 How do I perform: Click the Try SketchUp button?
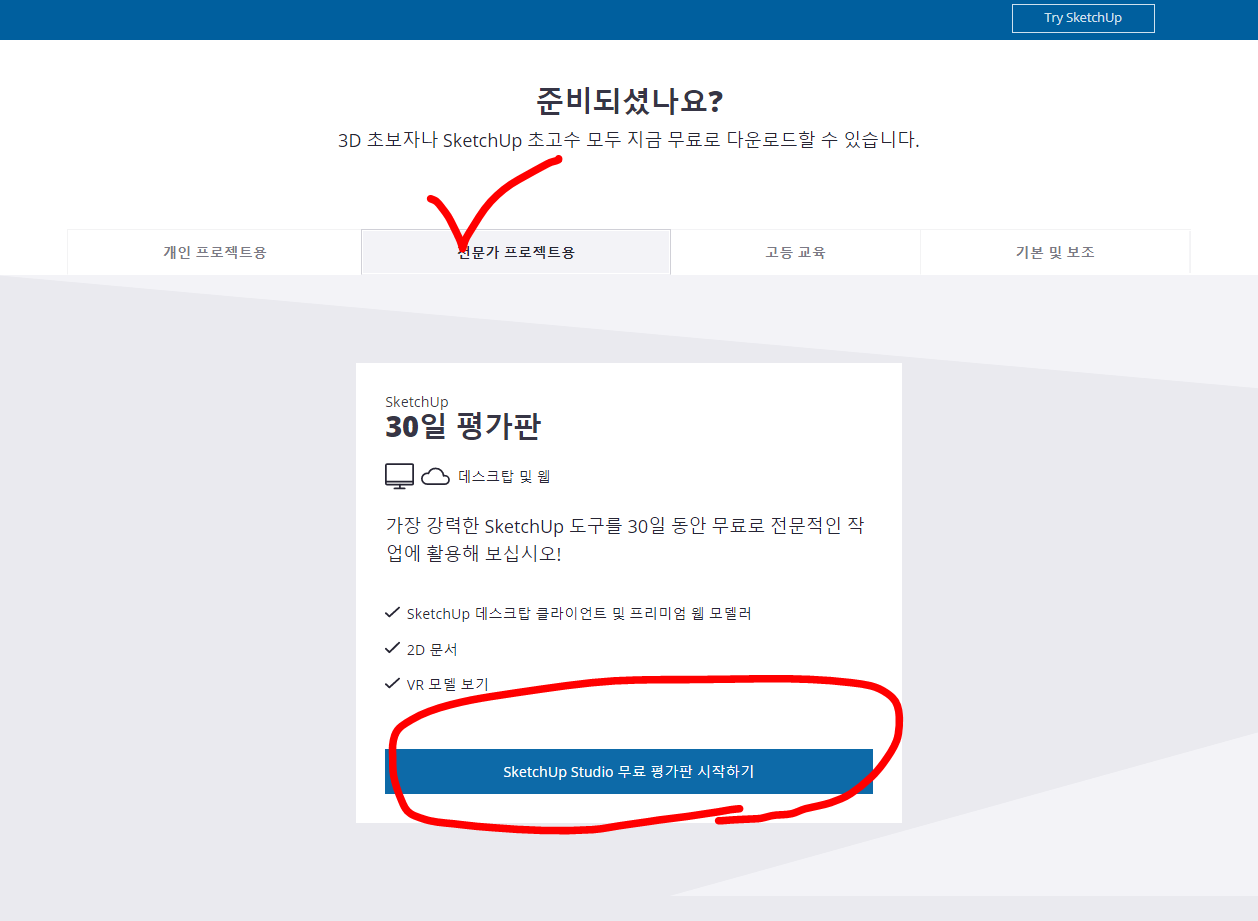[x=1083, y=18]
